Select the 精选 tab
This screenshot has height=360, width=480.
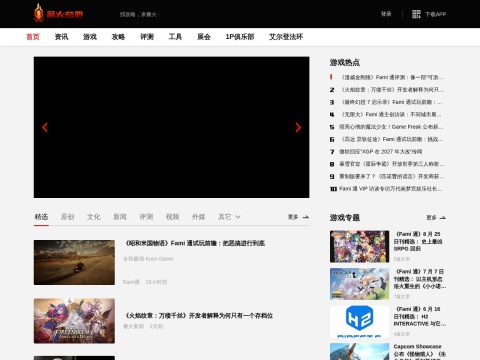point(41,217)
